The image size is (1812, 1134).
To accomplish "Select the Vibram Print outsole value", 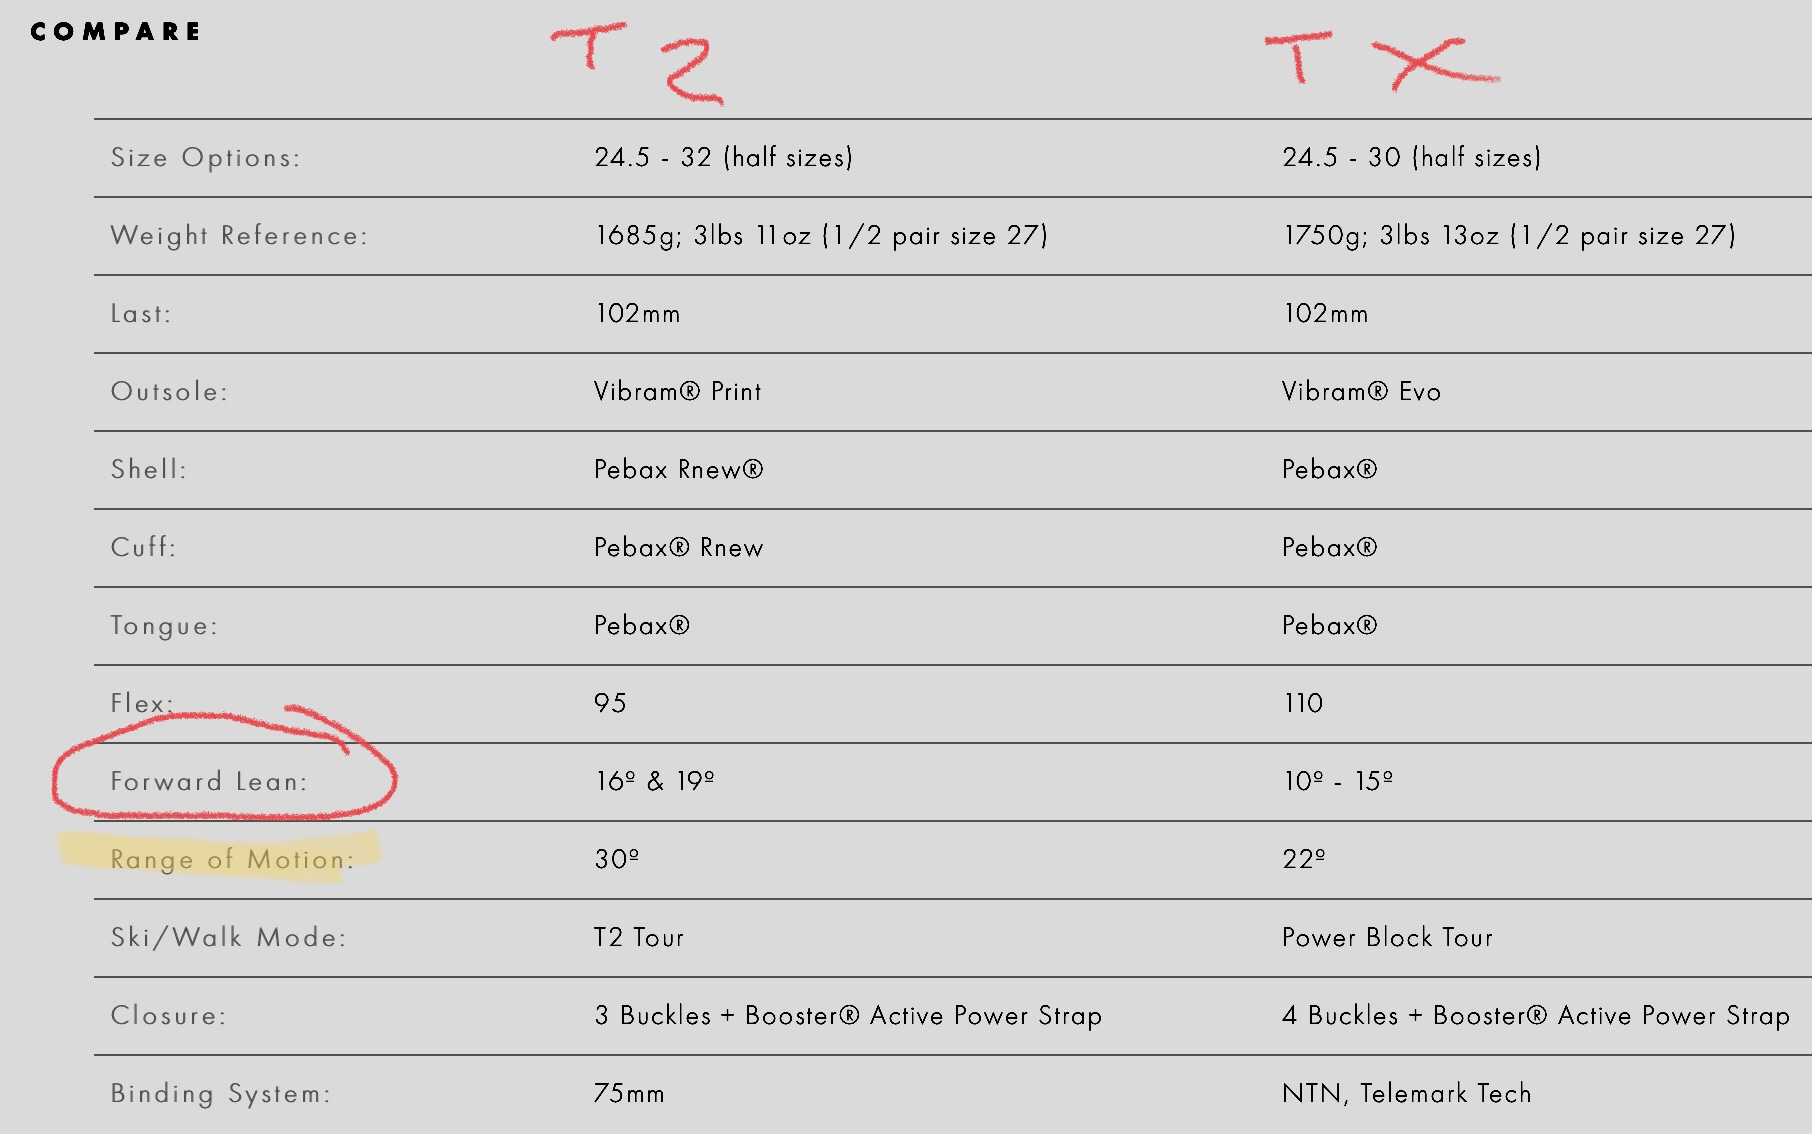I will (678, 391).
